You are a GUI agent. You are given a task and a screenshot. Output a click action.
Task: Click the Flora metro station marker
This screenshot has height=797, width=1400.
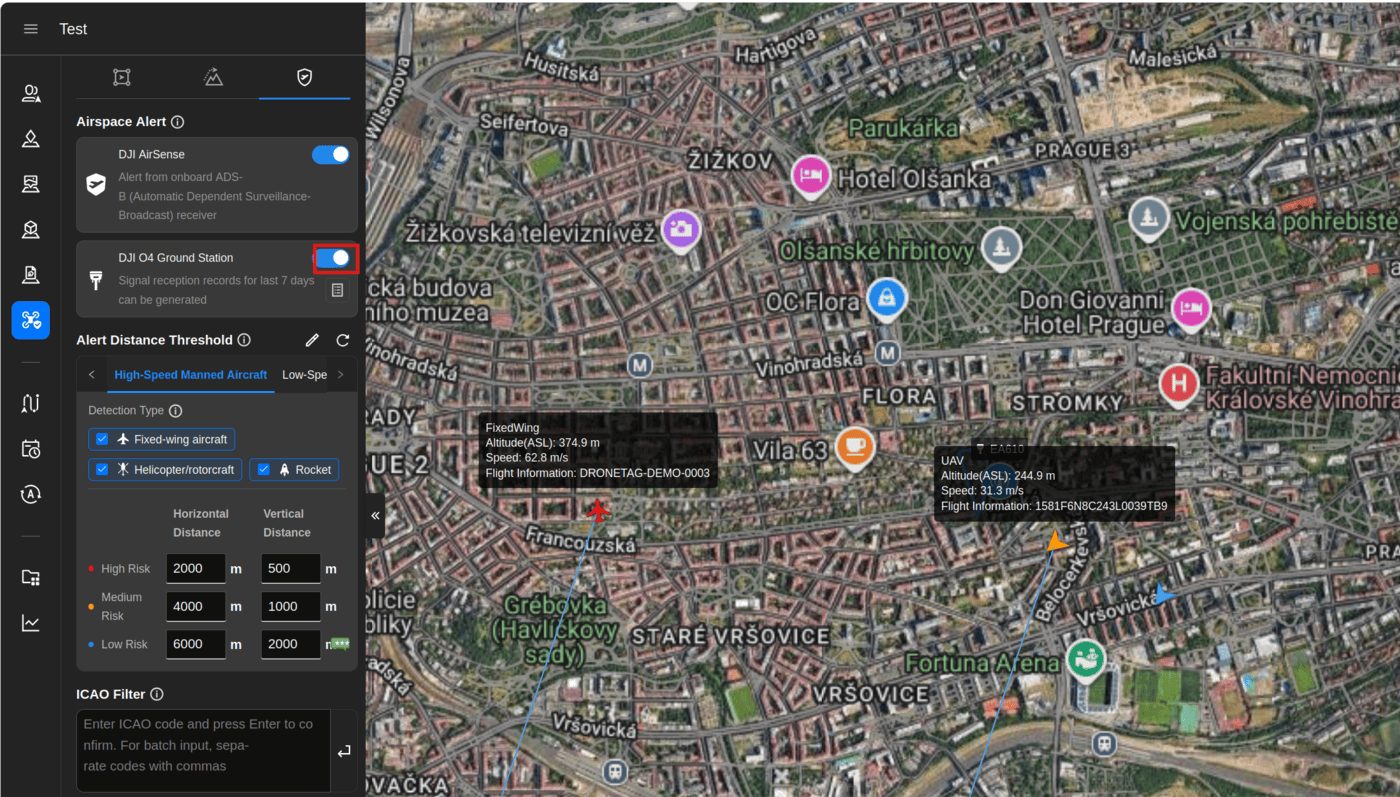(887, 352)
